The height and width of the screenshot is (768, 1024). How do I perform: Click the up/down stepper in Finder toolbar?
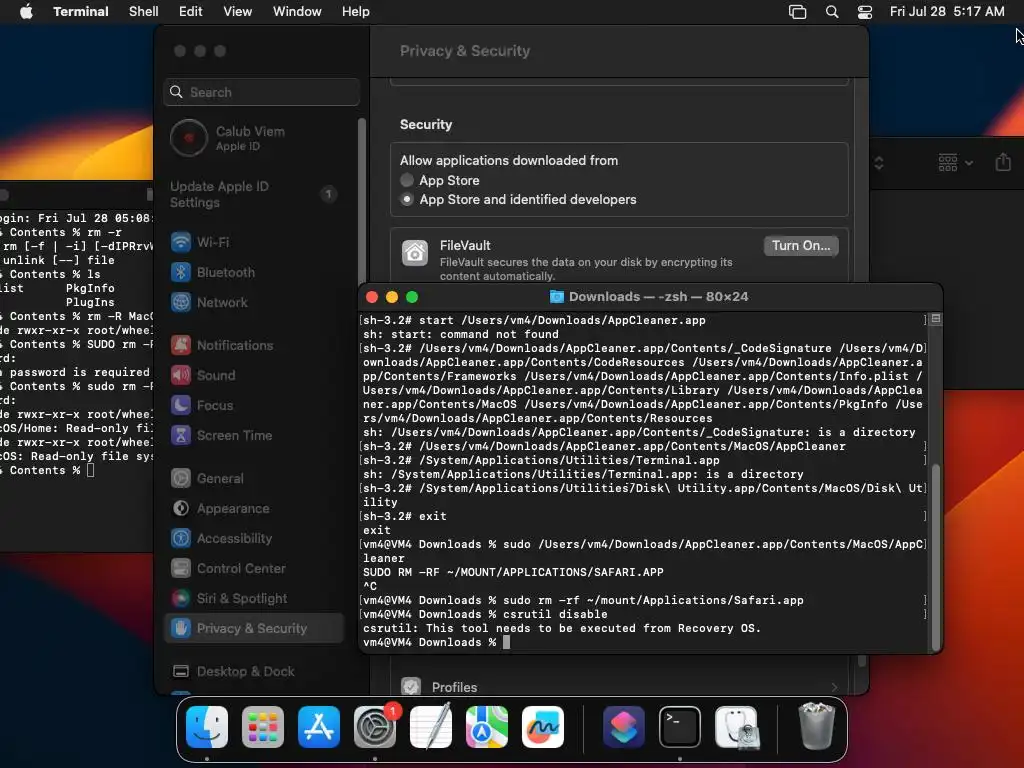pos(878,163)
